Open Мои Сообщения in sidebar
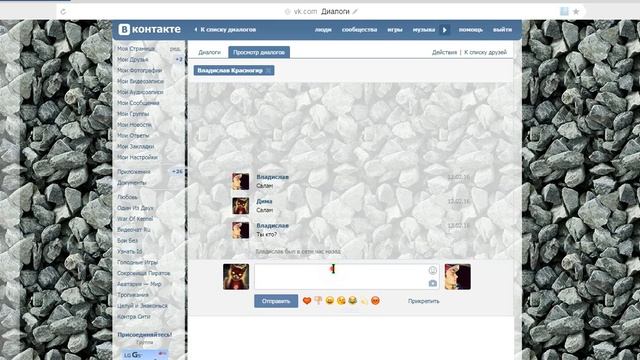 pos(138,103)
